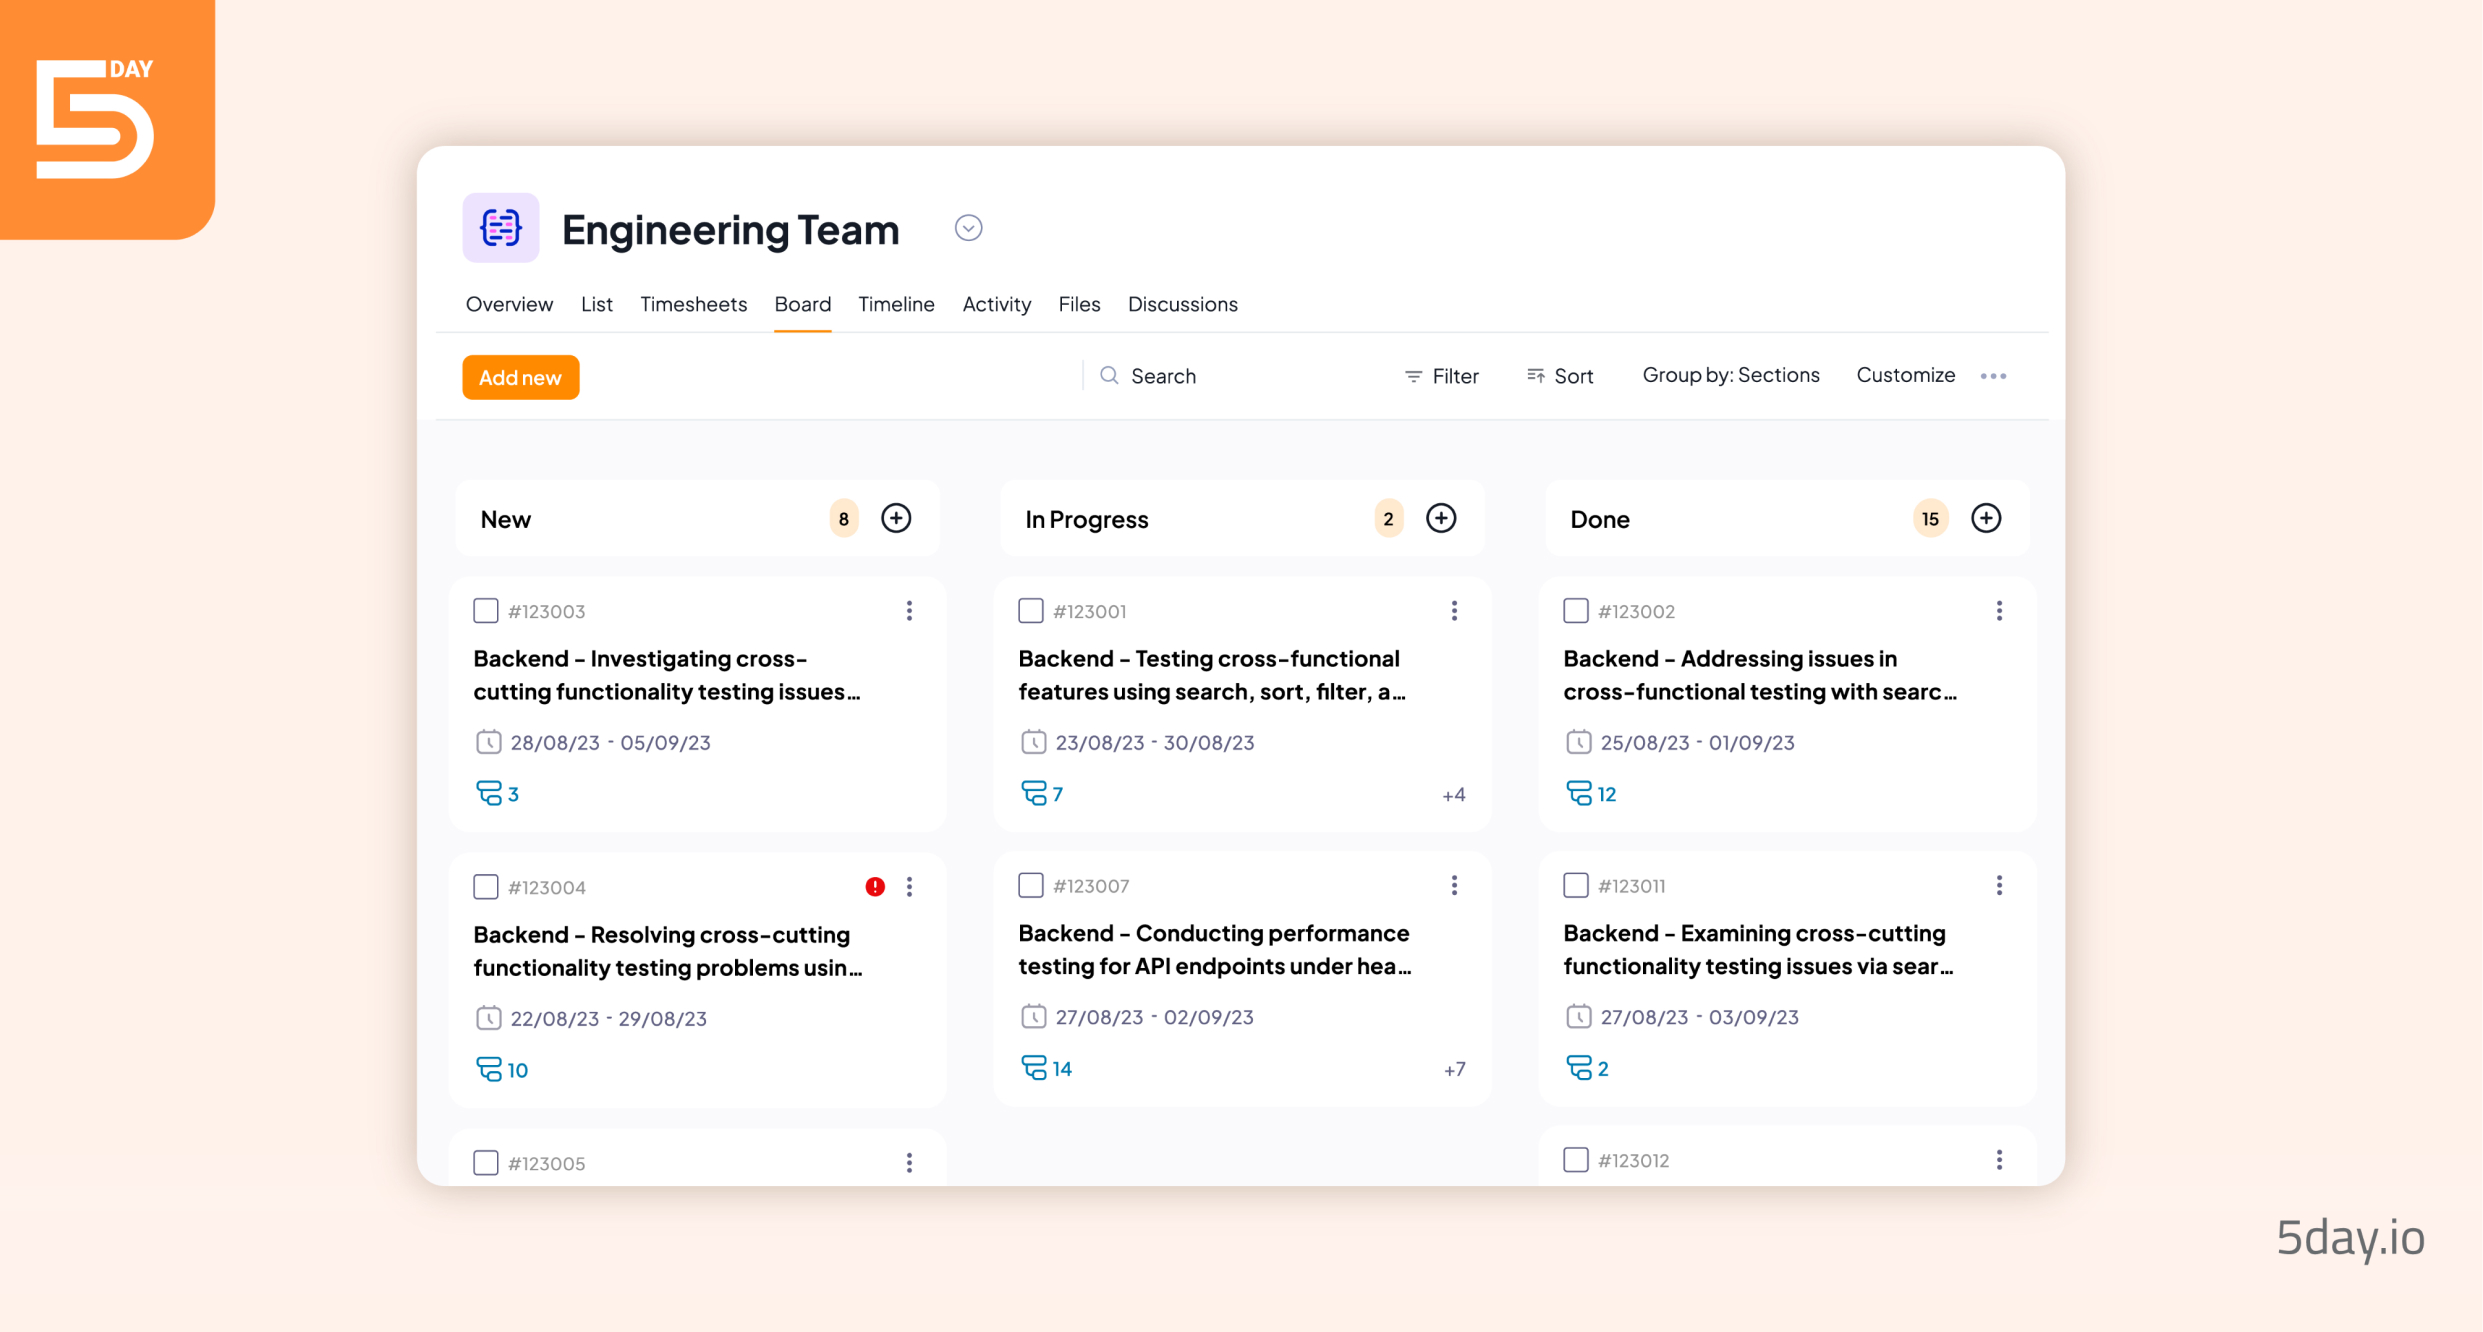
Task: Click the Customize option
Action: (x=1903, y=376)
